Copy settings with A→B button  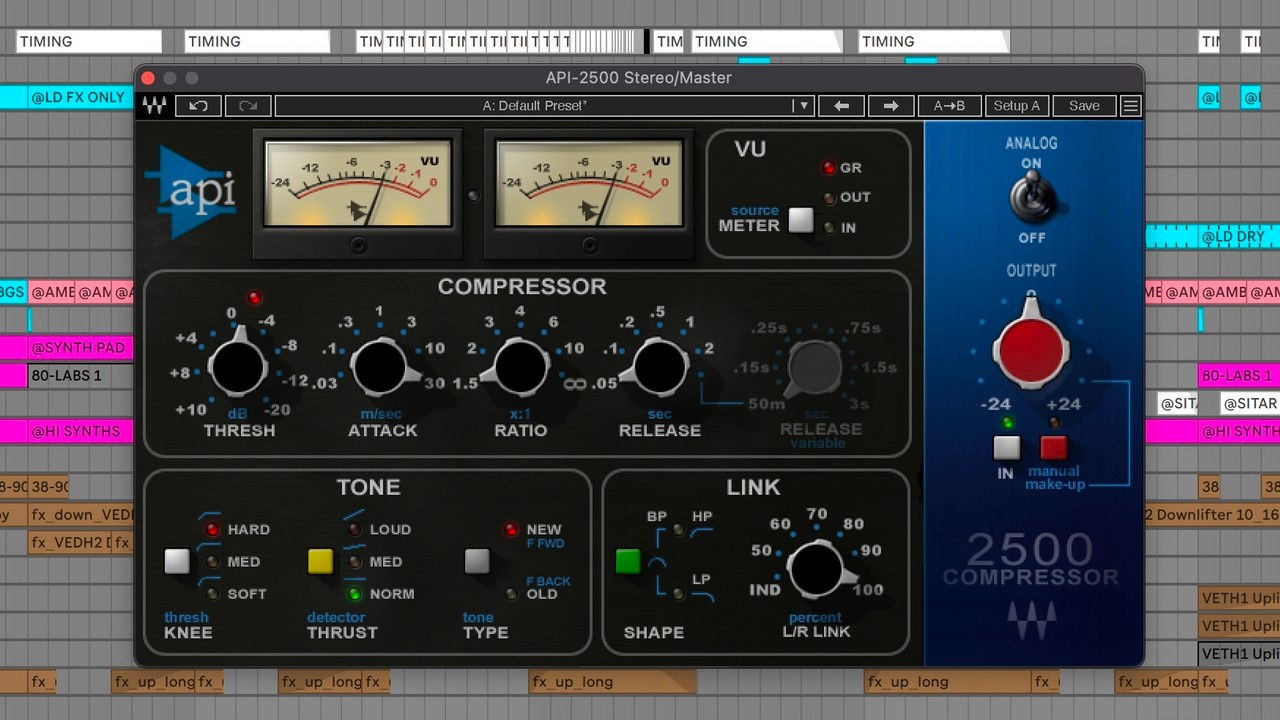point(949,106)
